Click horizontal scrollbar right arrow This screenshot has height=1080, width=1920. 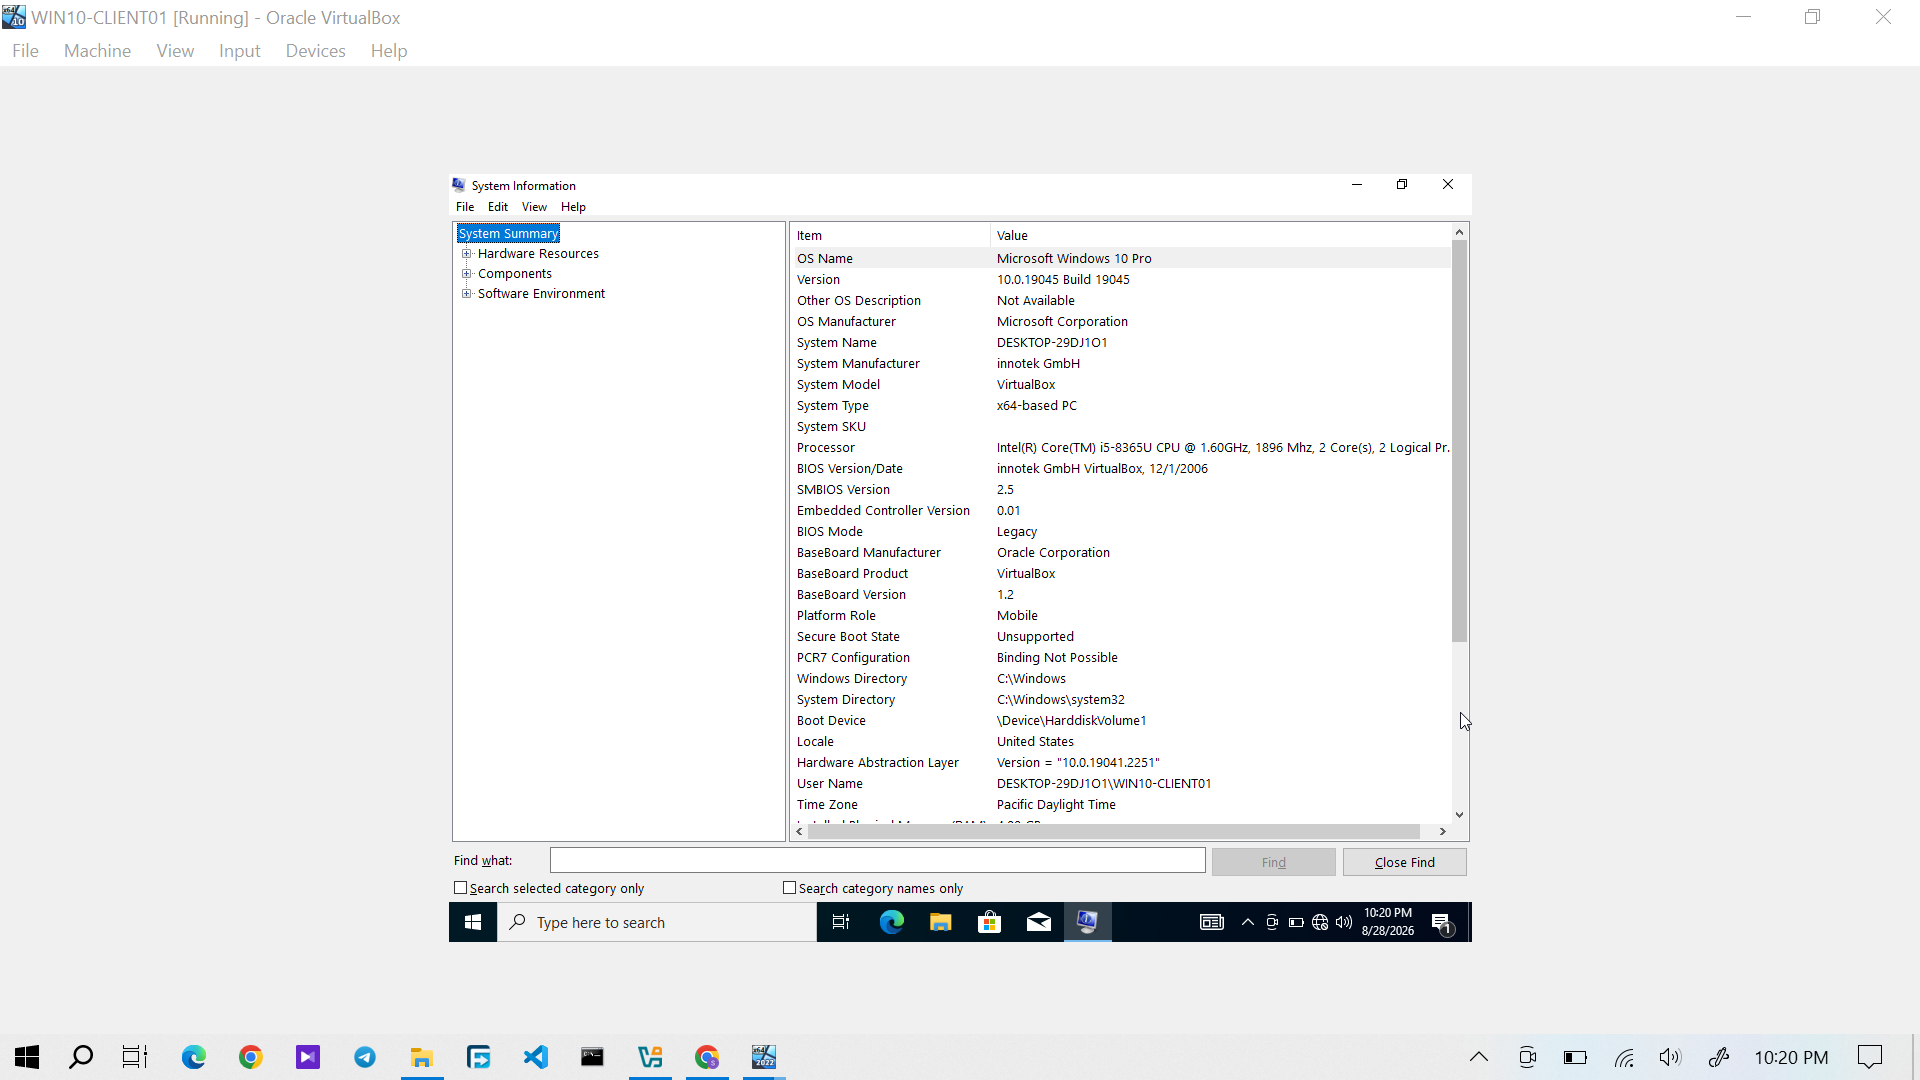point(1442,832)
